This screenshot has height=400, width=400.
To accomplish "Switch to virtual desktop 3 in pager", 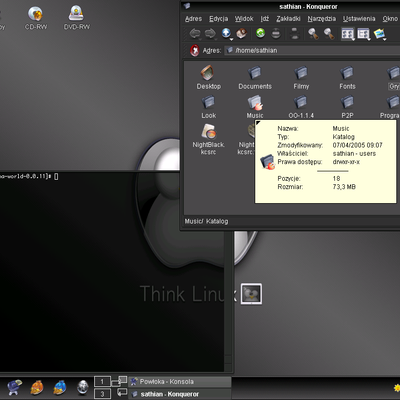I will pos(102,394).
